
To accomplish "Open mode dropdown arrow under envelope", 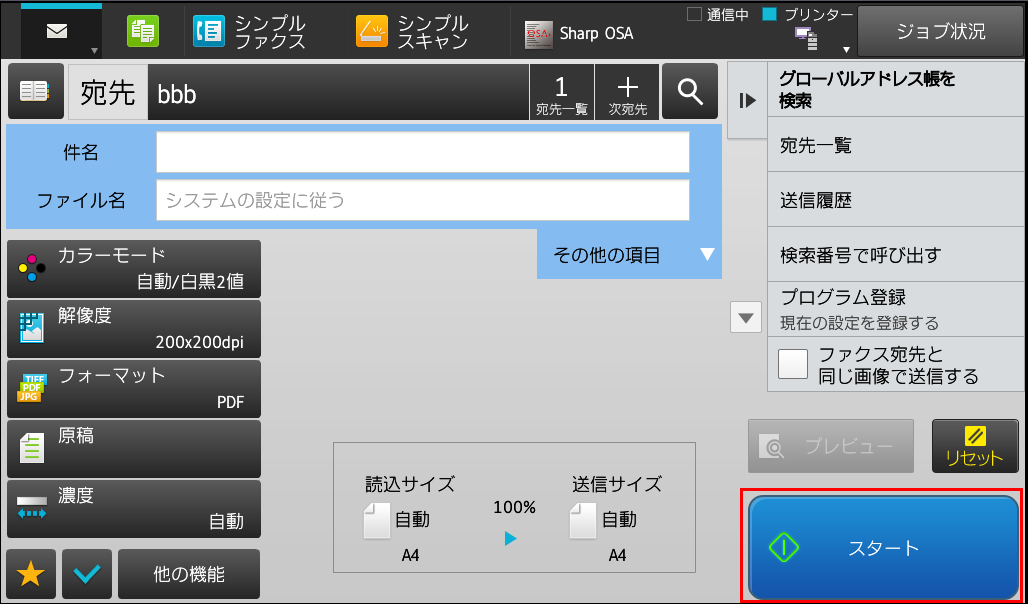I will (94, 50).
